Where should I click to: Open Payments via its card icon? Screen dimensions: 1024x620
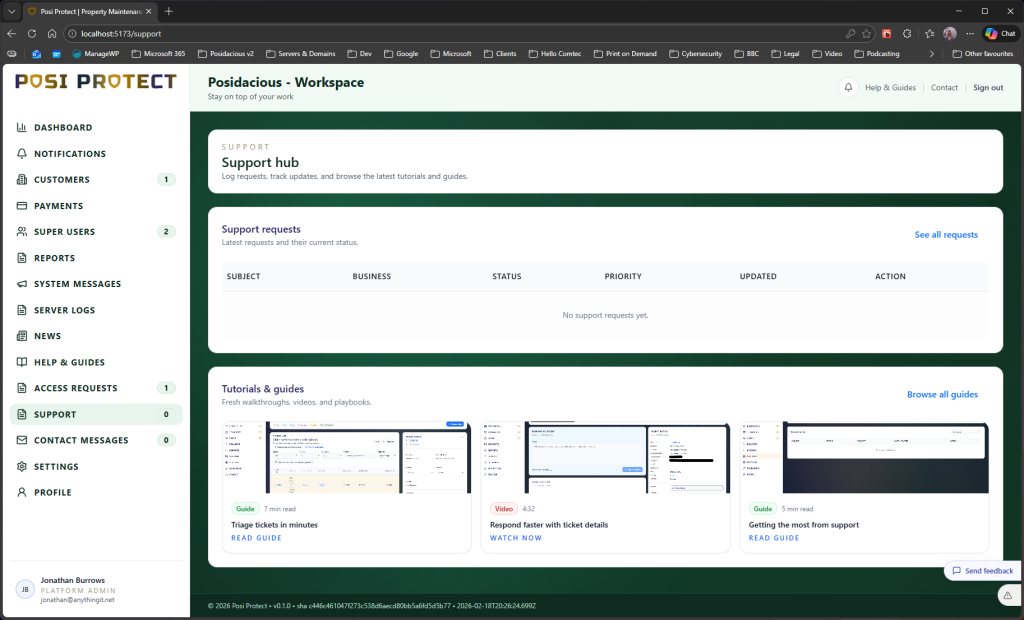pos(22,206)
